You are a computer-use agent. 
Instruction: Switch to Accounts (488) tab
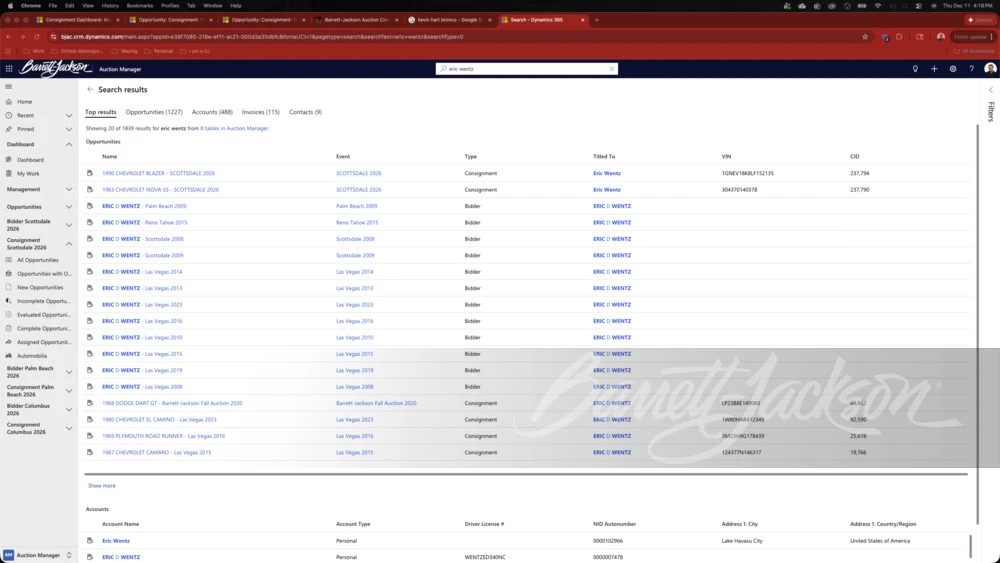[212, 112]
